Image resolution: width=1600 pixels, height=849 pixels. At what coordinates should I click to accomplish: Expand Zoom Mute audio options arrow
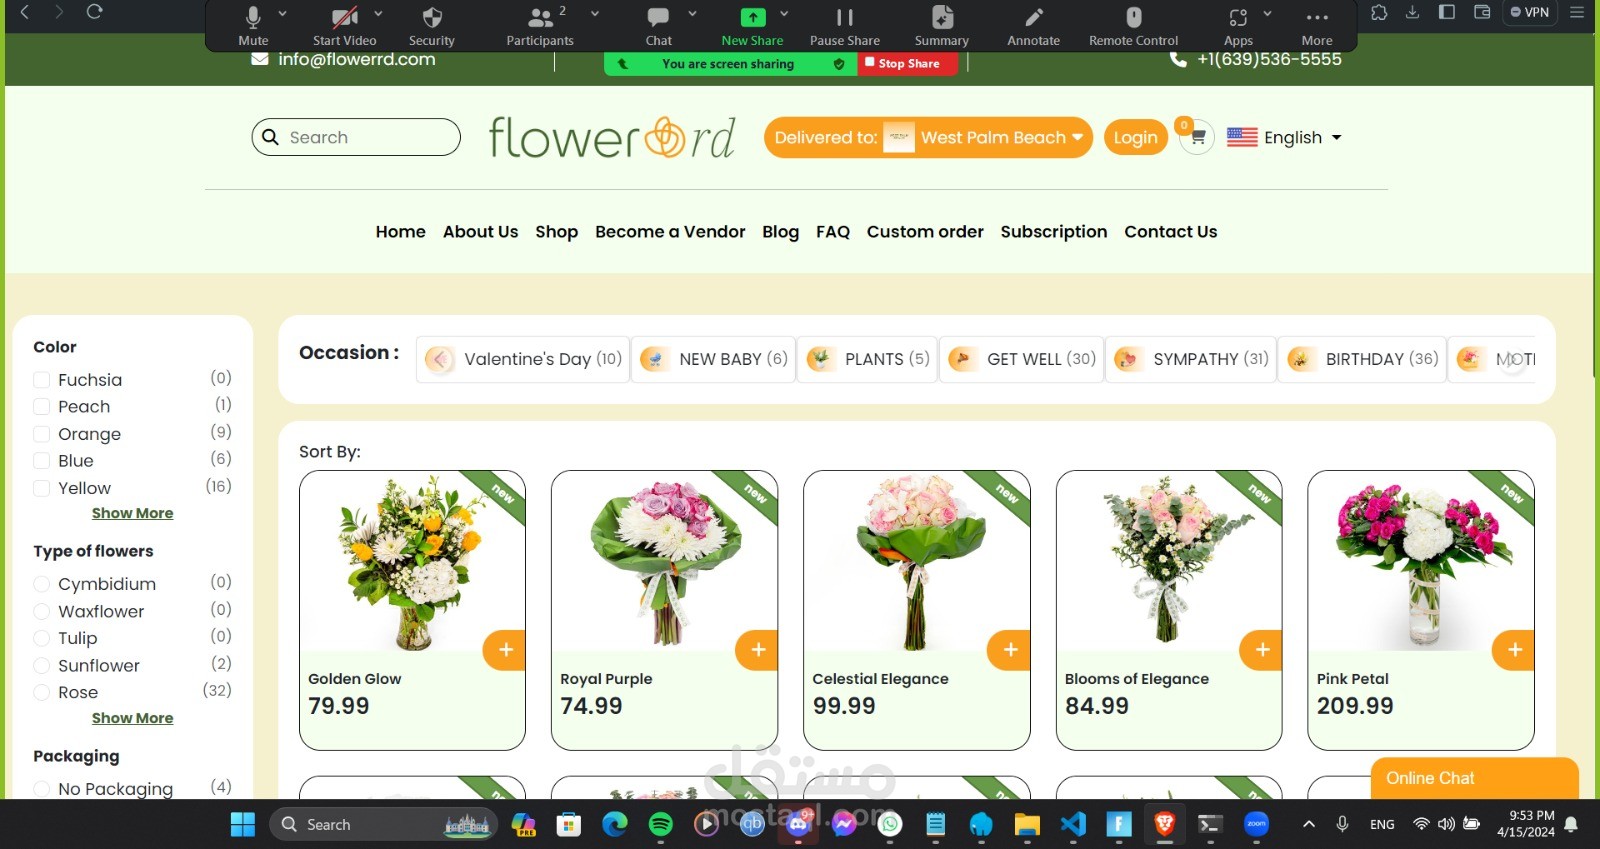(x=282, y=14)
